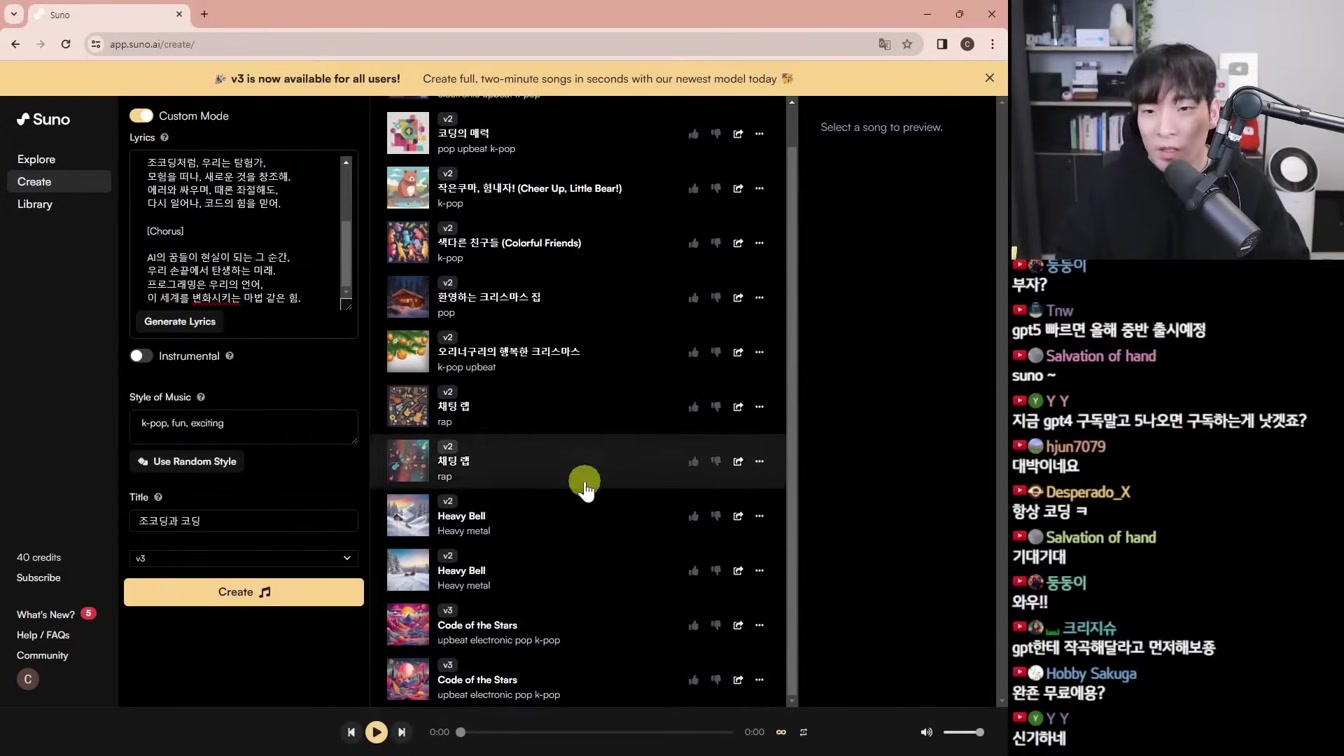Select the Colorful Friends song thumbnail
This screenshot has width=1344, height=756.
tap(408, 242)
